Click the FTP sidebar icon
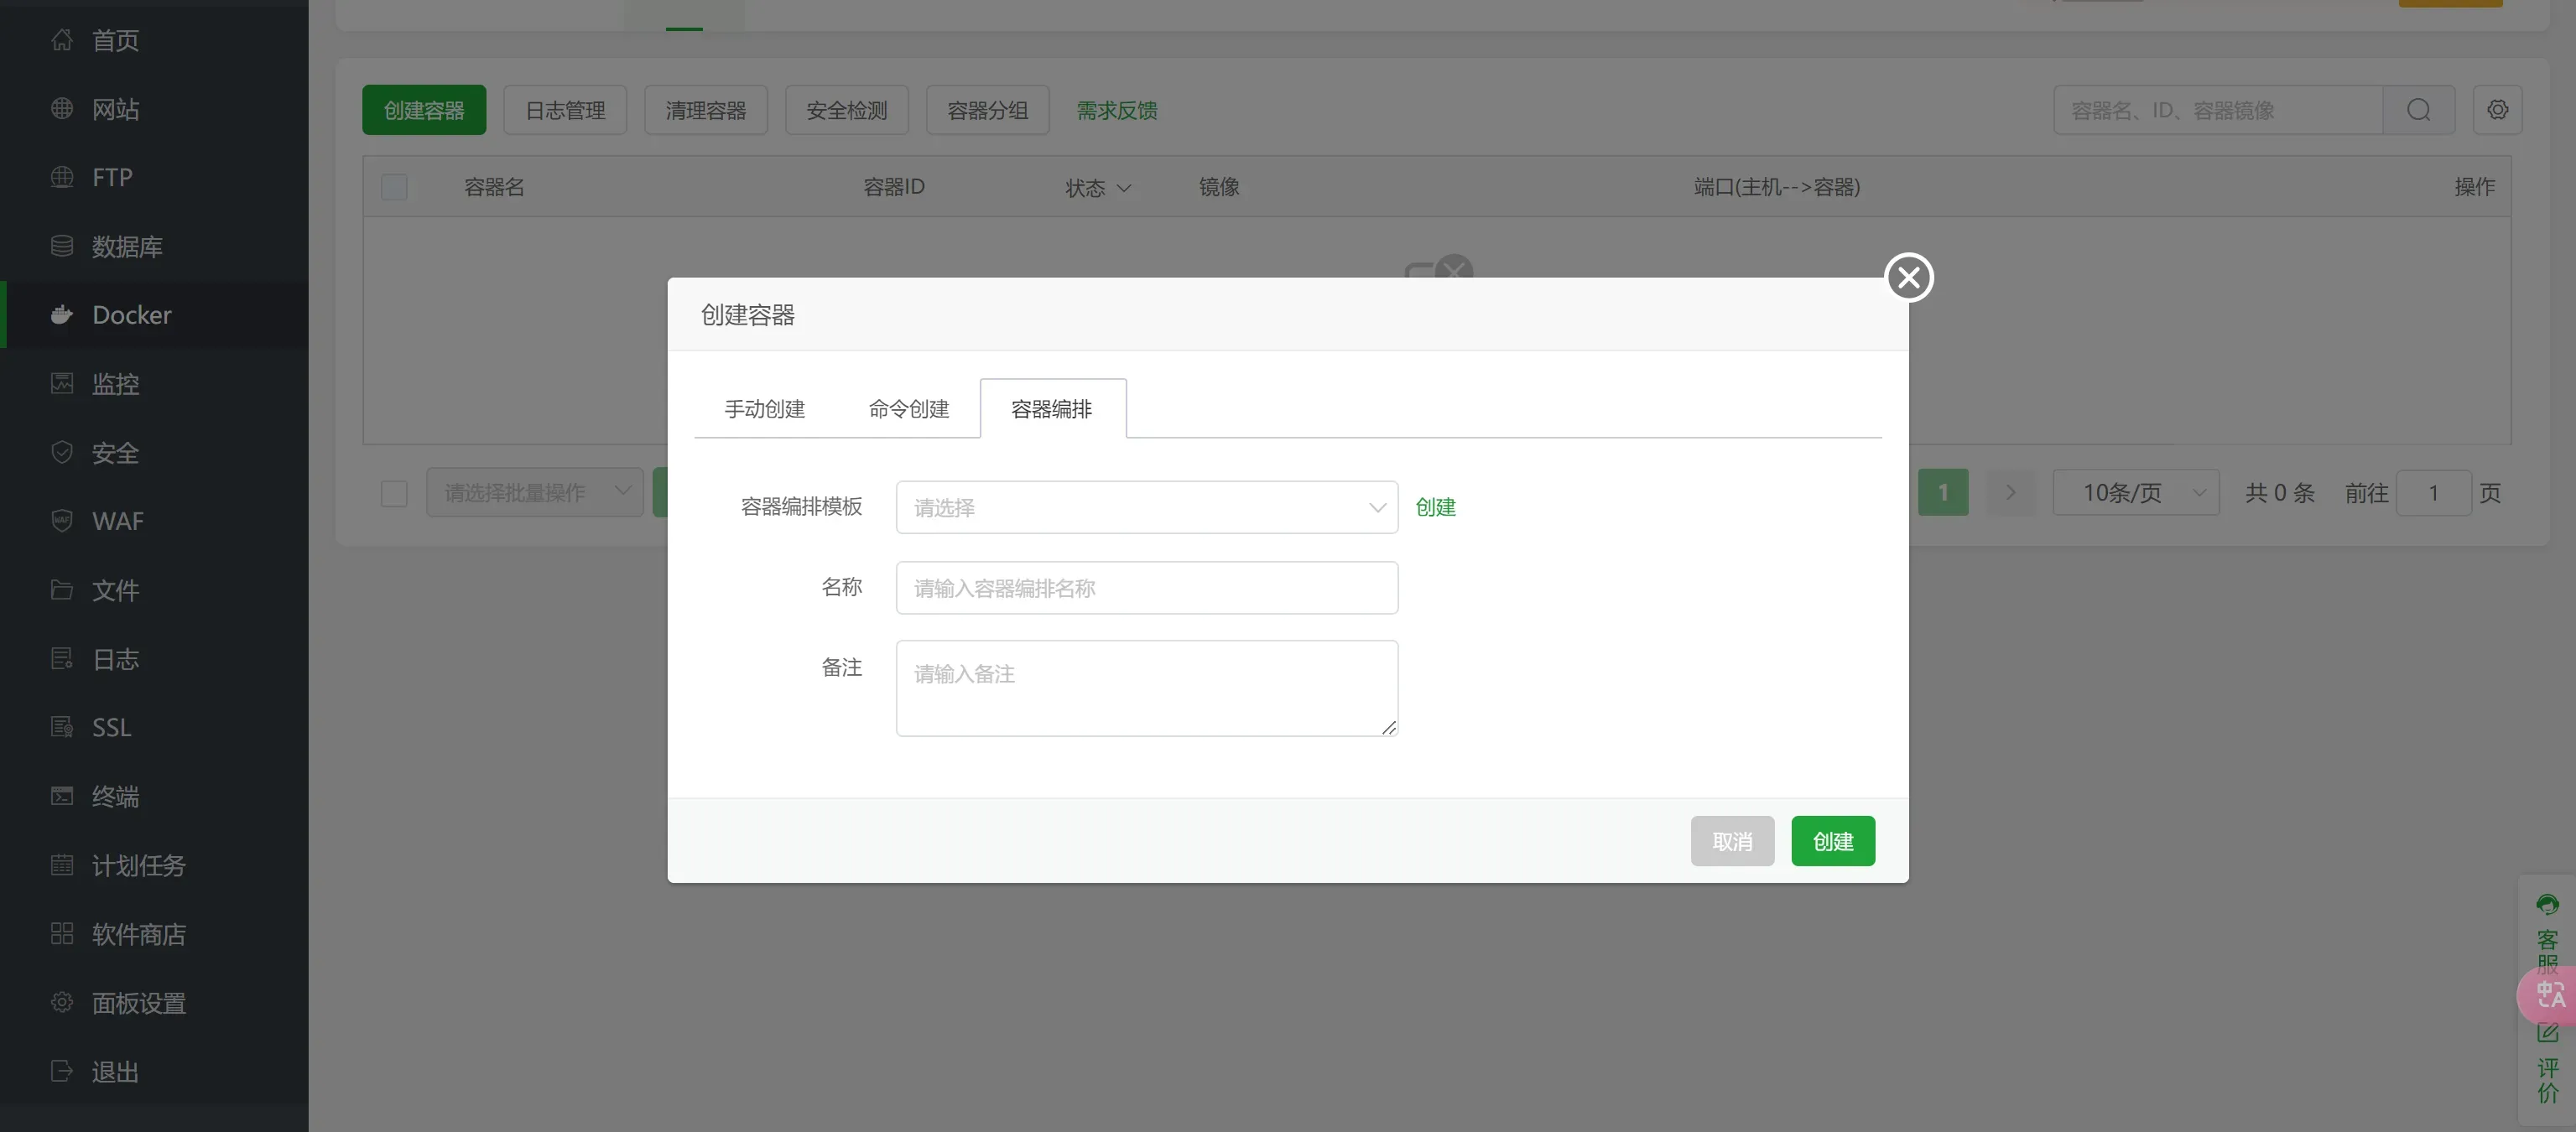 point(62,177)
